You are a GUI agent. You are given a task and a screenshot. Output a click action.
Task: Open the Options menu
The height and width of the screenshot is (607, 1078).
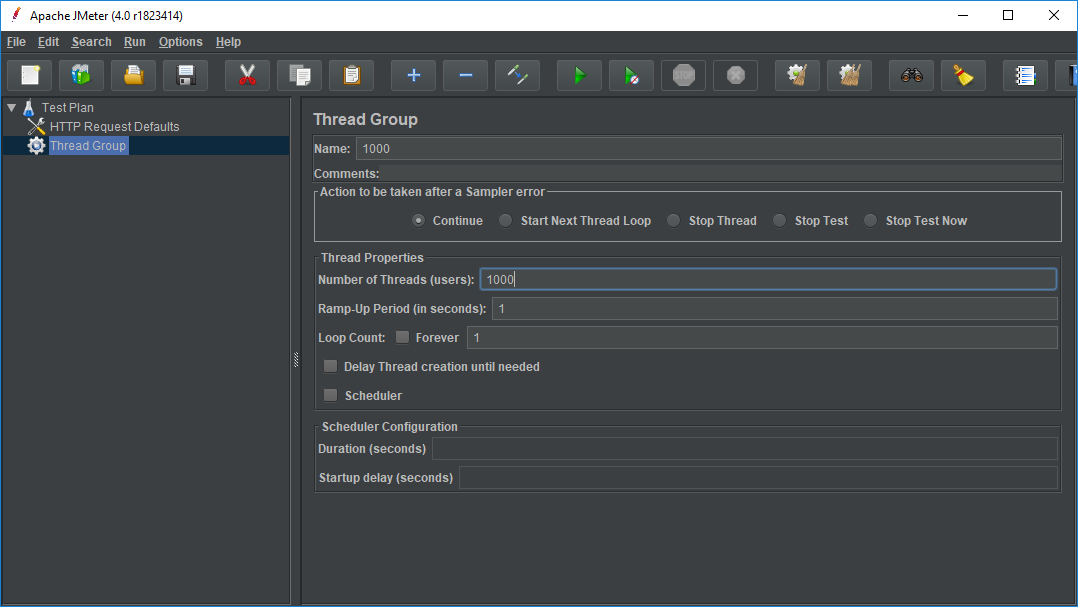pos(180,42)
